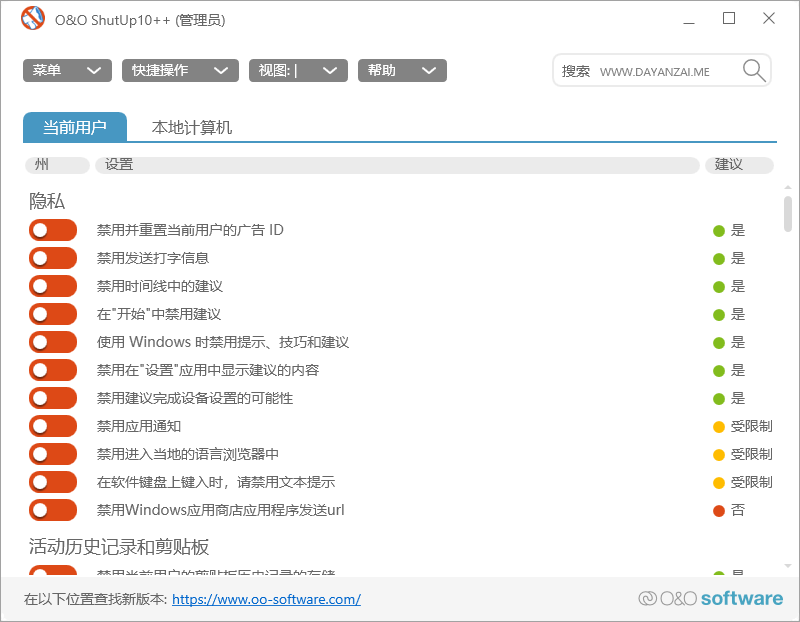
Task: Click 禁用进入当地的语言浏览器中 text
Action: pyautogui.click(x=188, y=455)
